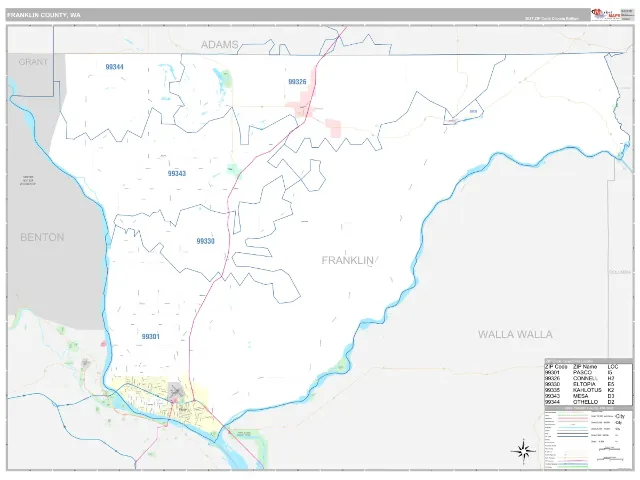Click the edition subtitle in the header bar
Viewport: 640px width, 480px height.
[551, 18]
